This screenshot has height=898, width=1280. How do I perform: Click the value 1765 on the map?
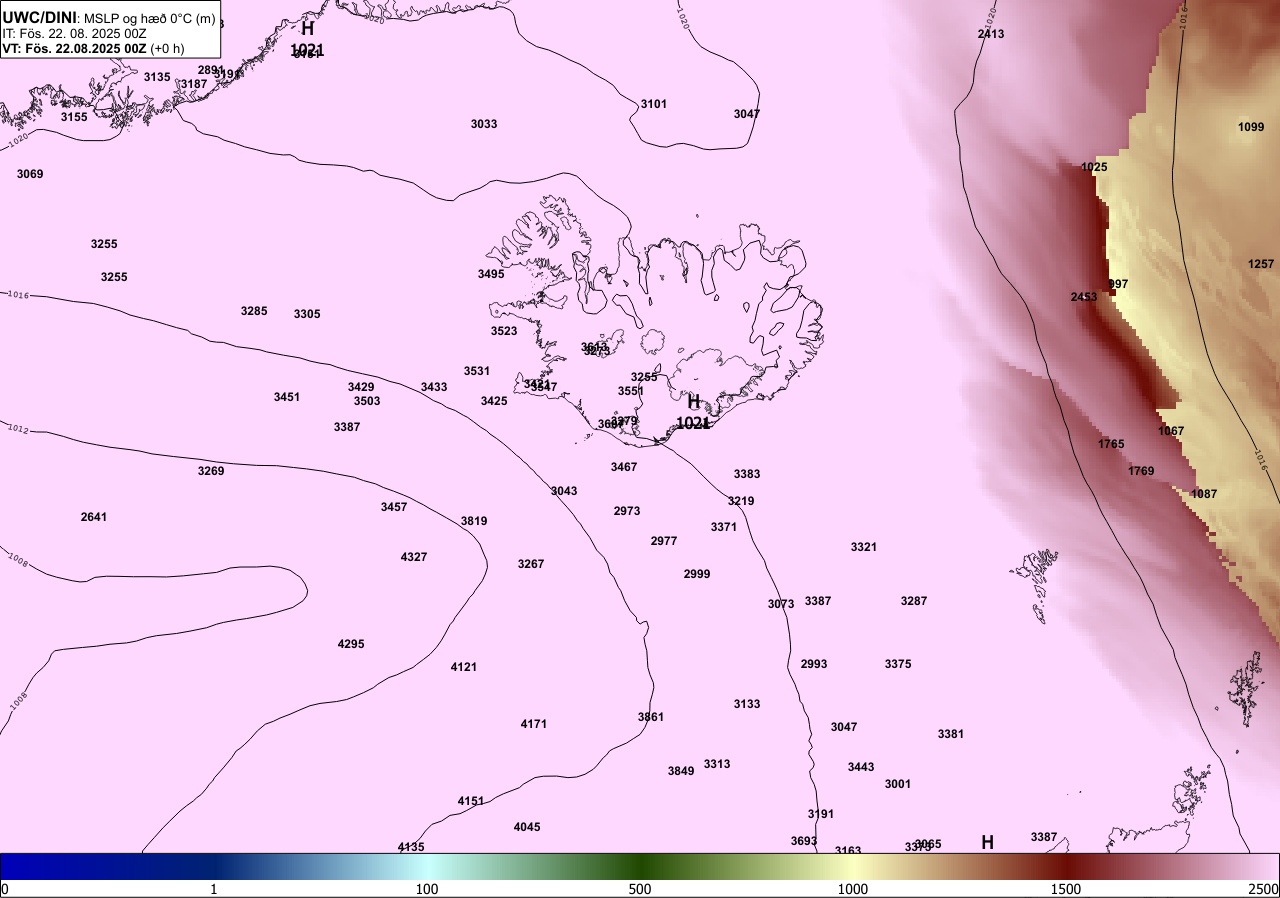tap(1111, 444)
